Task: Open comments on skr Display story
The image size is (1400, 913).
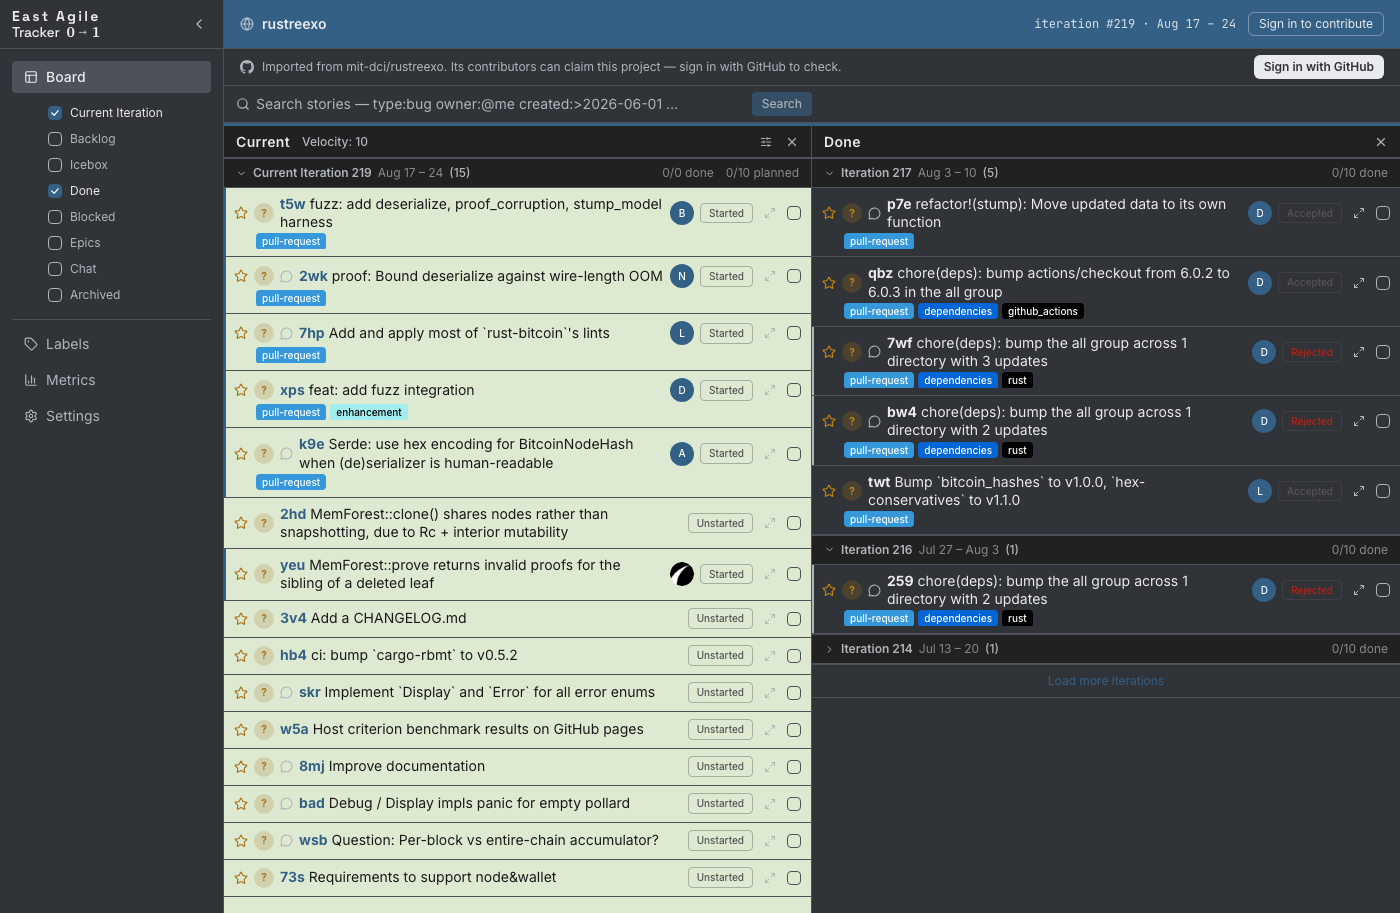Action: point(286,692)
